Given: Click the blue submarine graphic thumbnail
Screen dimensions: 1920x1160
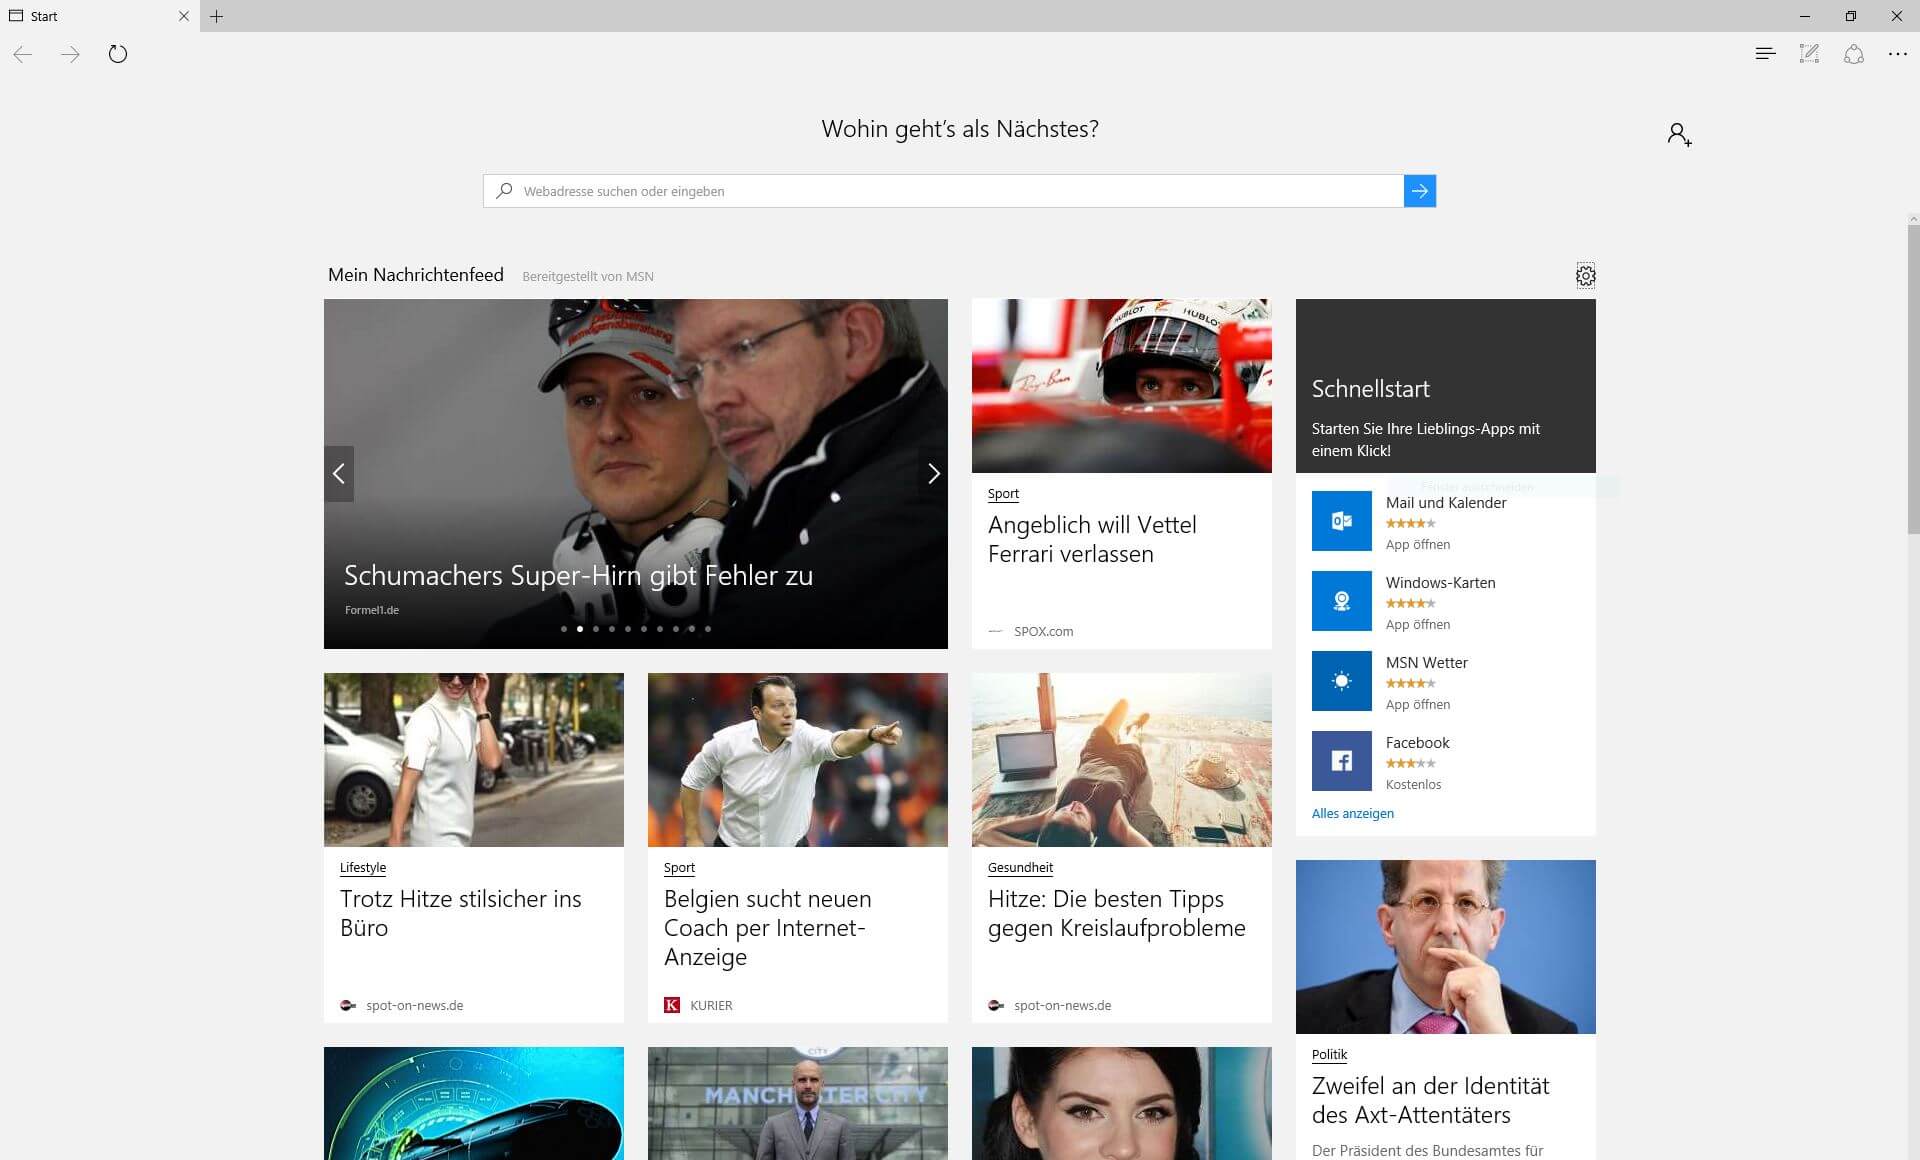Looking at the screenshot, I should pos(474,1103).
